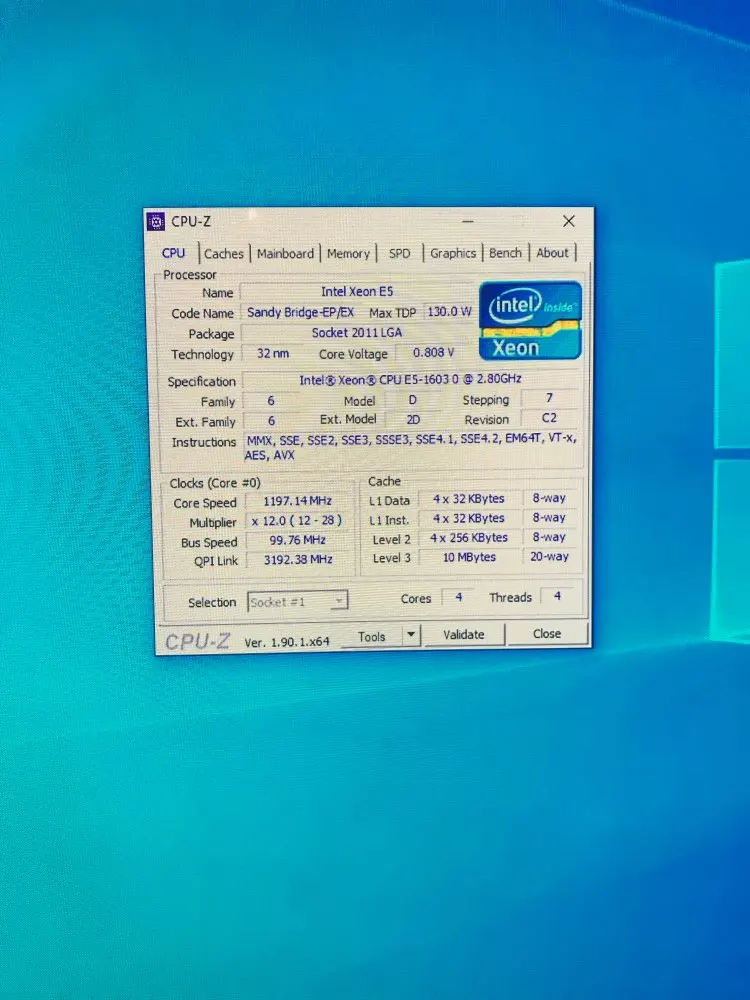Click the core speed 1197.14 MHz

(298, 501)
